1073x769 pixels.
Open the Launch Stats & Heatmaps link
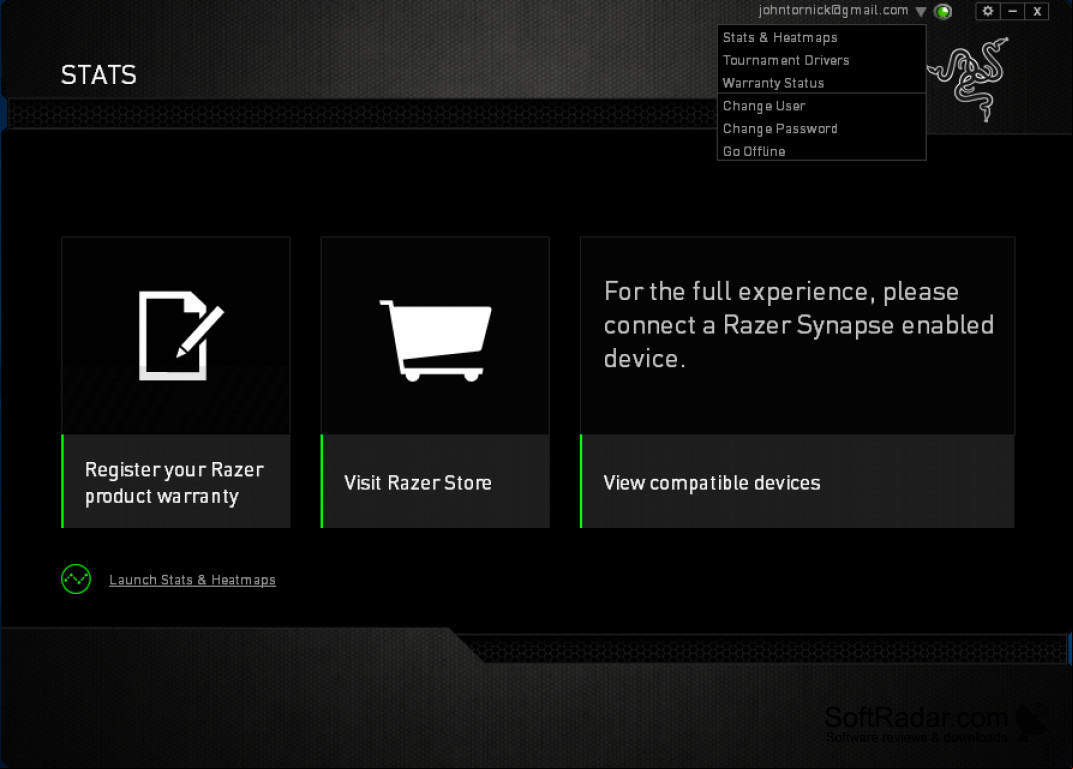pyautogui.click(x=192, y=580)
